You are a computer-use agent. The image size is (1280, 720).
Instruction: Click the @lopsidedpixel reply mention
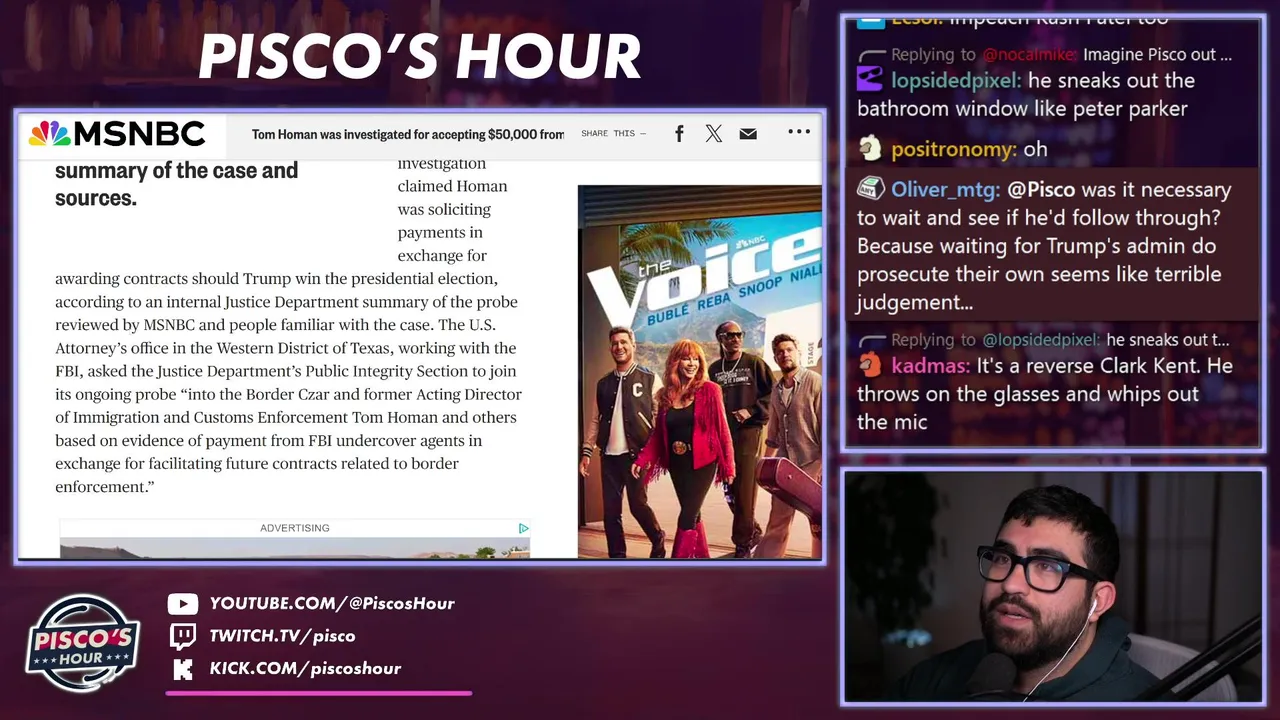[1041, 340]
